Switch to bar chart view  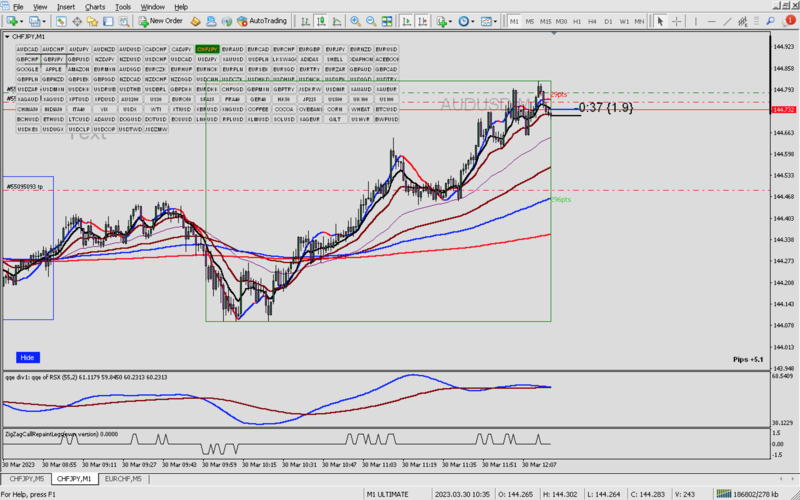305,21
